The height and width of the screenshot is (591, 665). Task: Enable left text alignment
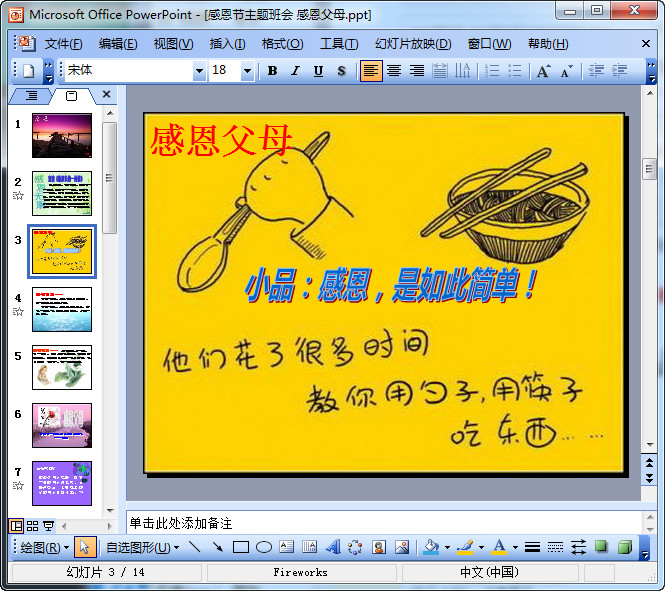(x=371, y=71)
